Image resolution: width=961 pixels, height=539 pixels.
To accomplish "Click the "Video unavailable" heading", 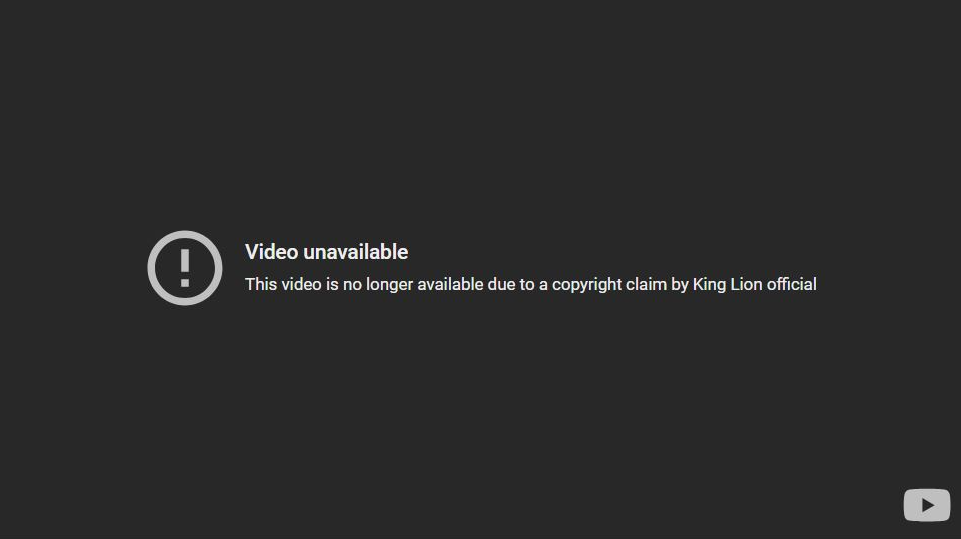I will tap(326, 252).
